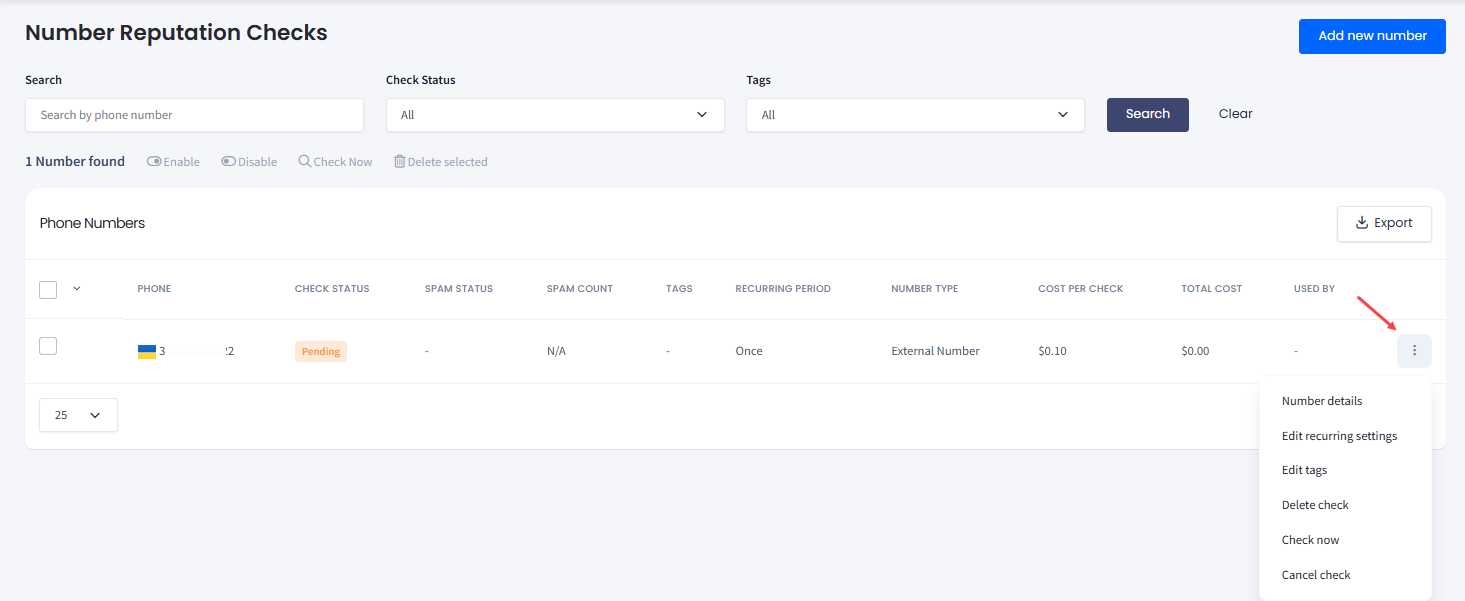
Task: Click the USED BY column header
Action: (x=1314, y=289)
